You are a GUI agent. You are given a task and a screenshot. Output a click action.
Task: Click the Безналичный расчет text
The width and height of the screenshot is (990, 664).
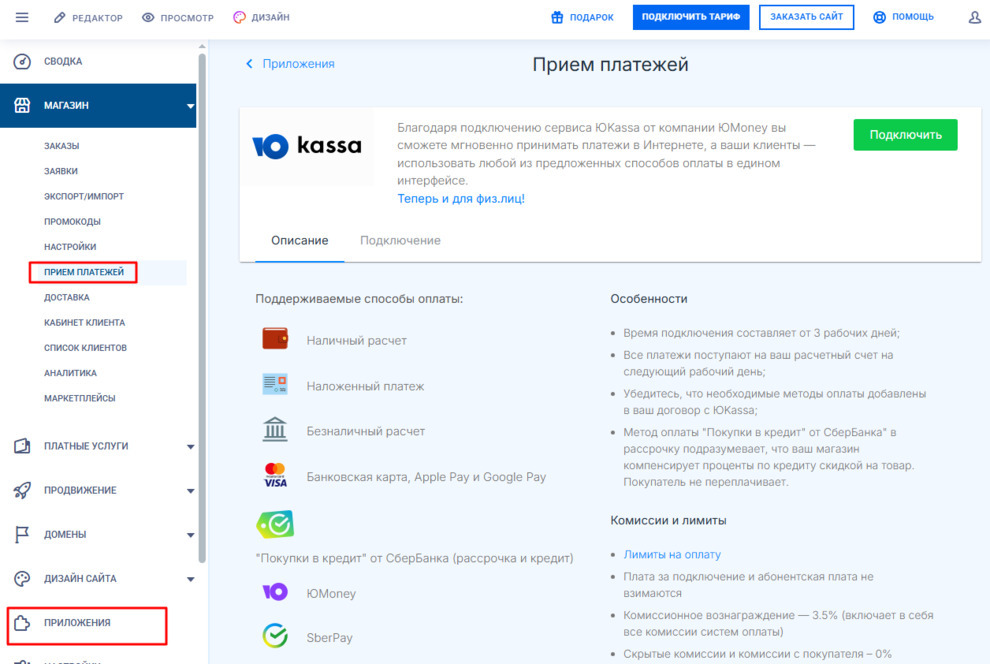[366, 431]
